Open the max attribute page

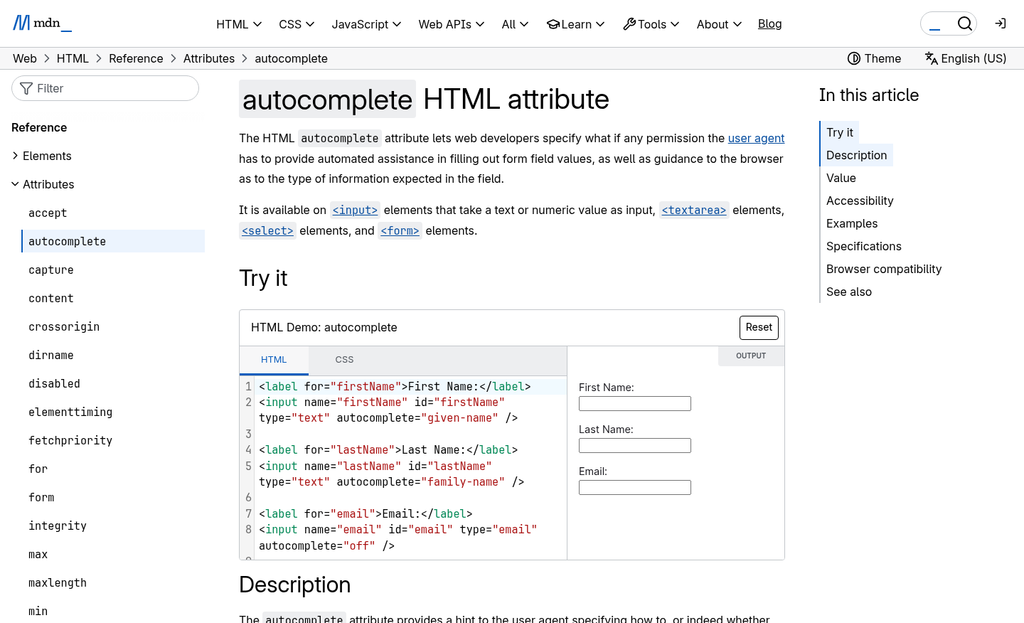tap(38, 554)
